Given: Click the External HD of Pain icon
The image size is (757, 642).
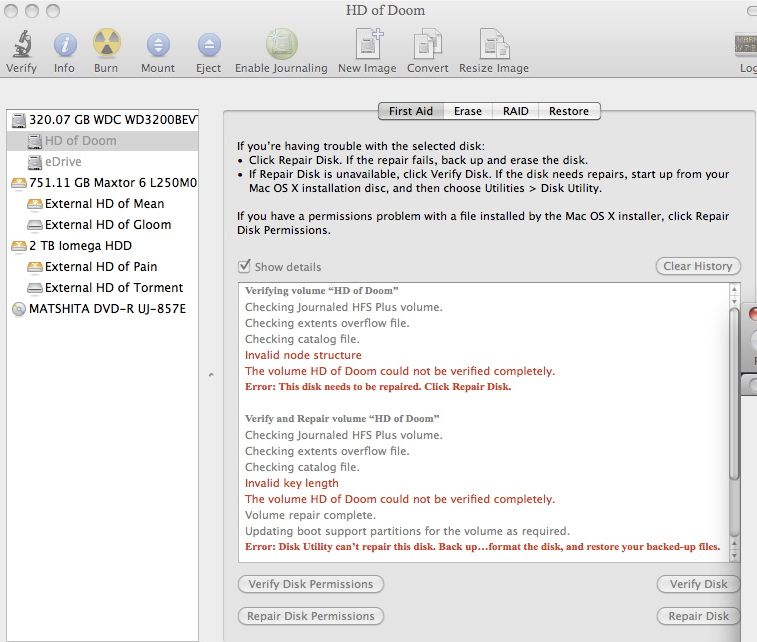Looking at the screenshot, I should (34, 266).
